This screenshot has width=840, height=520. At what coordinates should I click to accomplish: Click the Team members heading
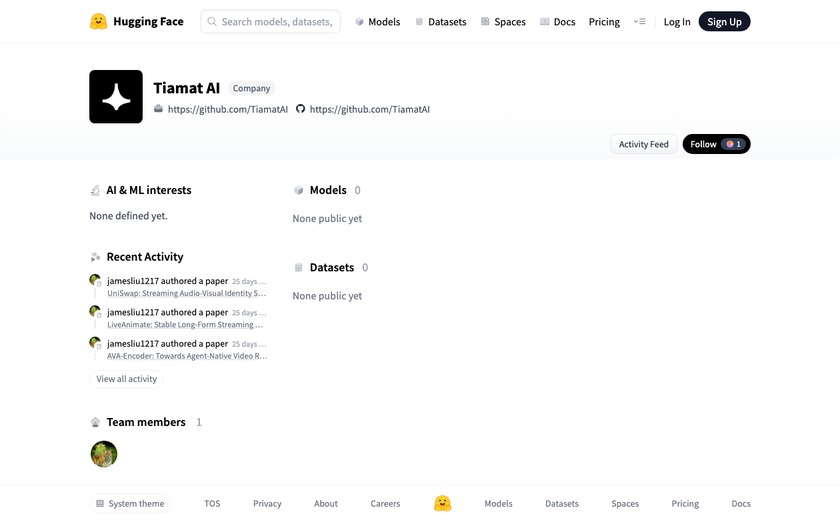click(146, 422)
